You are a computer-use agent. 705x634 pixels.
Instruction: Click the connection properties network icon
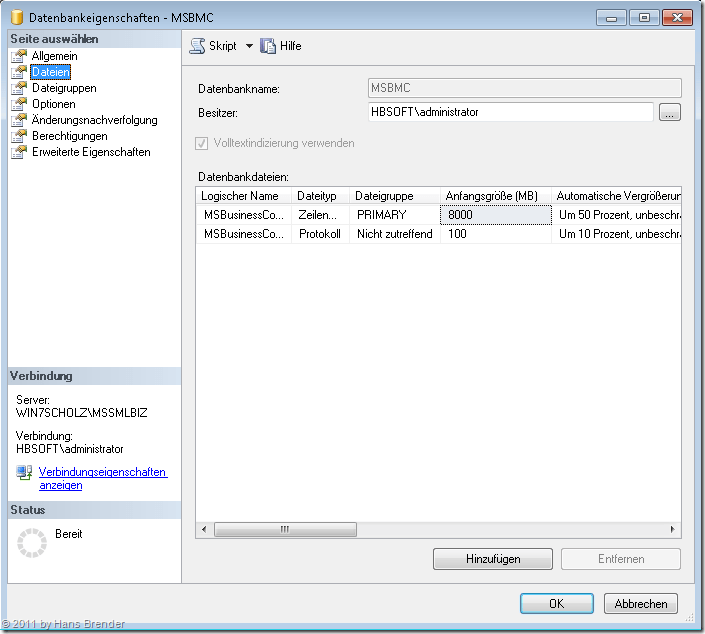24,473
